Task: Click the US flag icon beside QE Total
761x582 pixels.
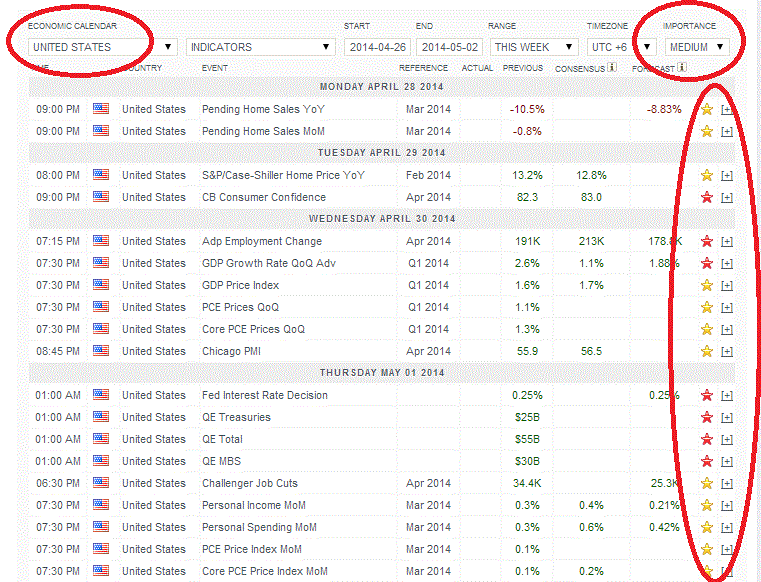Action: 101,438
